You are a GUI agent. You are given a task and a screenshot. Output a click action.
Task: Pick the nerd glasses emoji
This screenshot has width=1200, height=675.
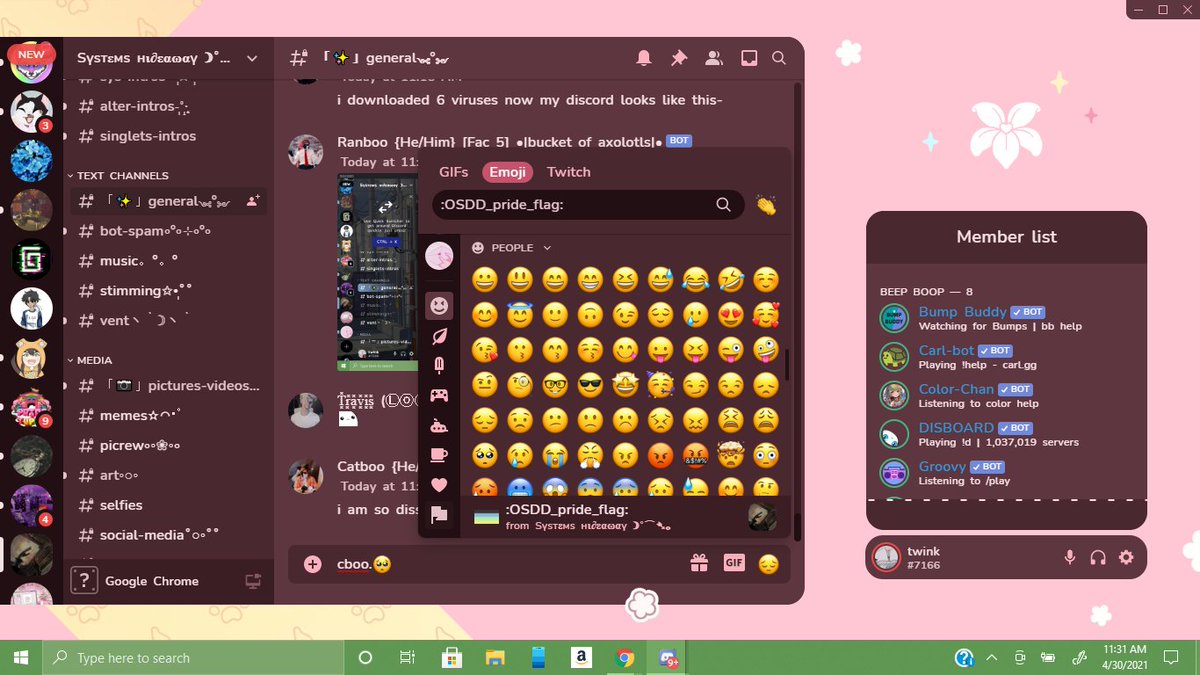tap(554, 385)
